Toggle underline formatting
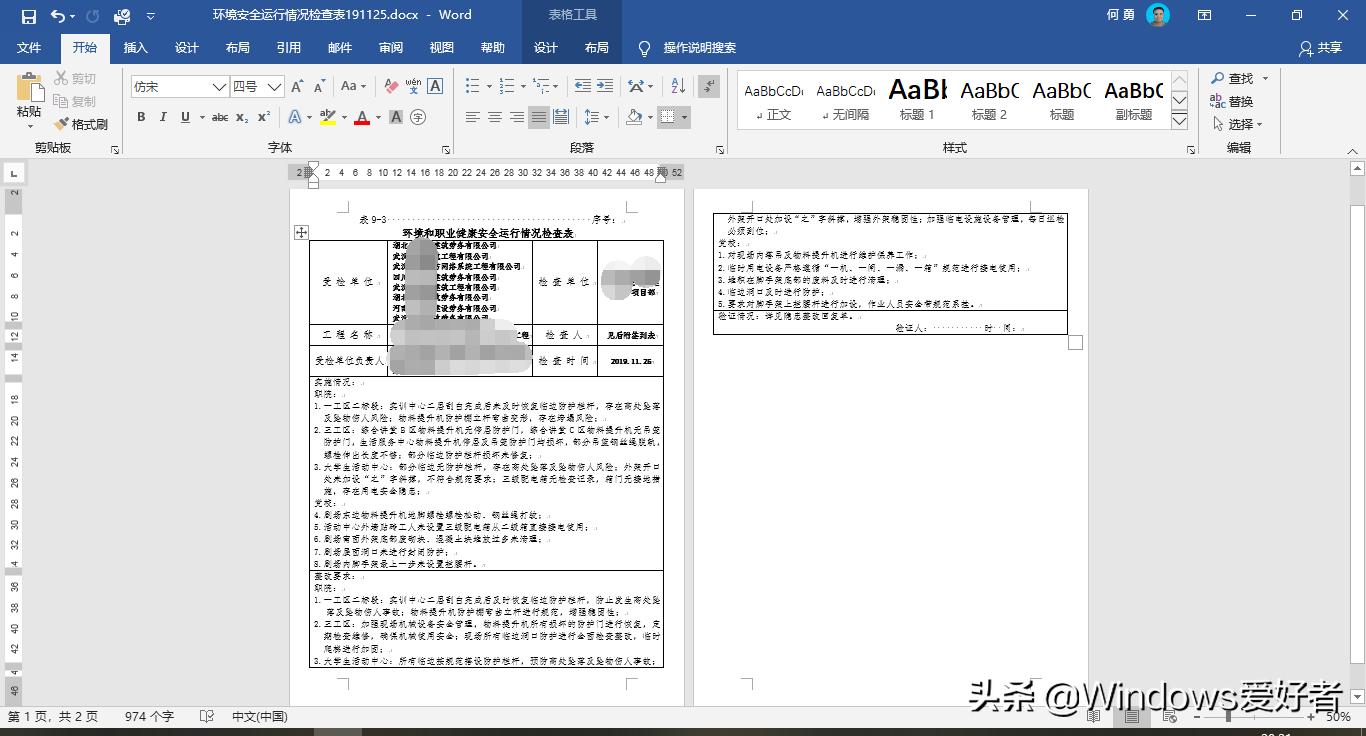Screen dimensions: 1366x736 click(185, 117)
